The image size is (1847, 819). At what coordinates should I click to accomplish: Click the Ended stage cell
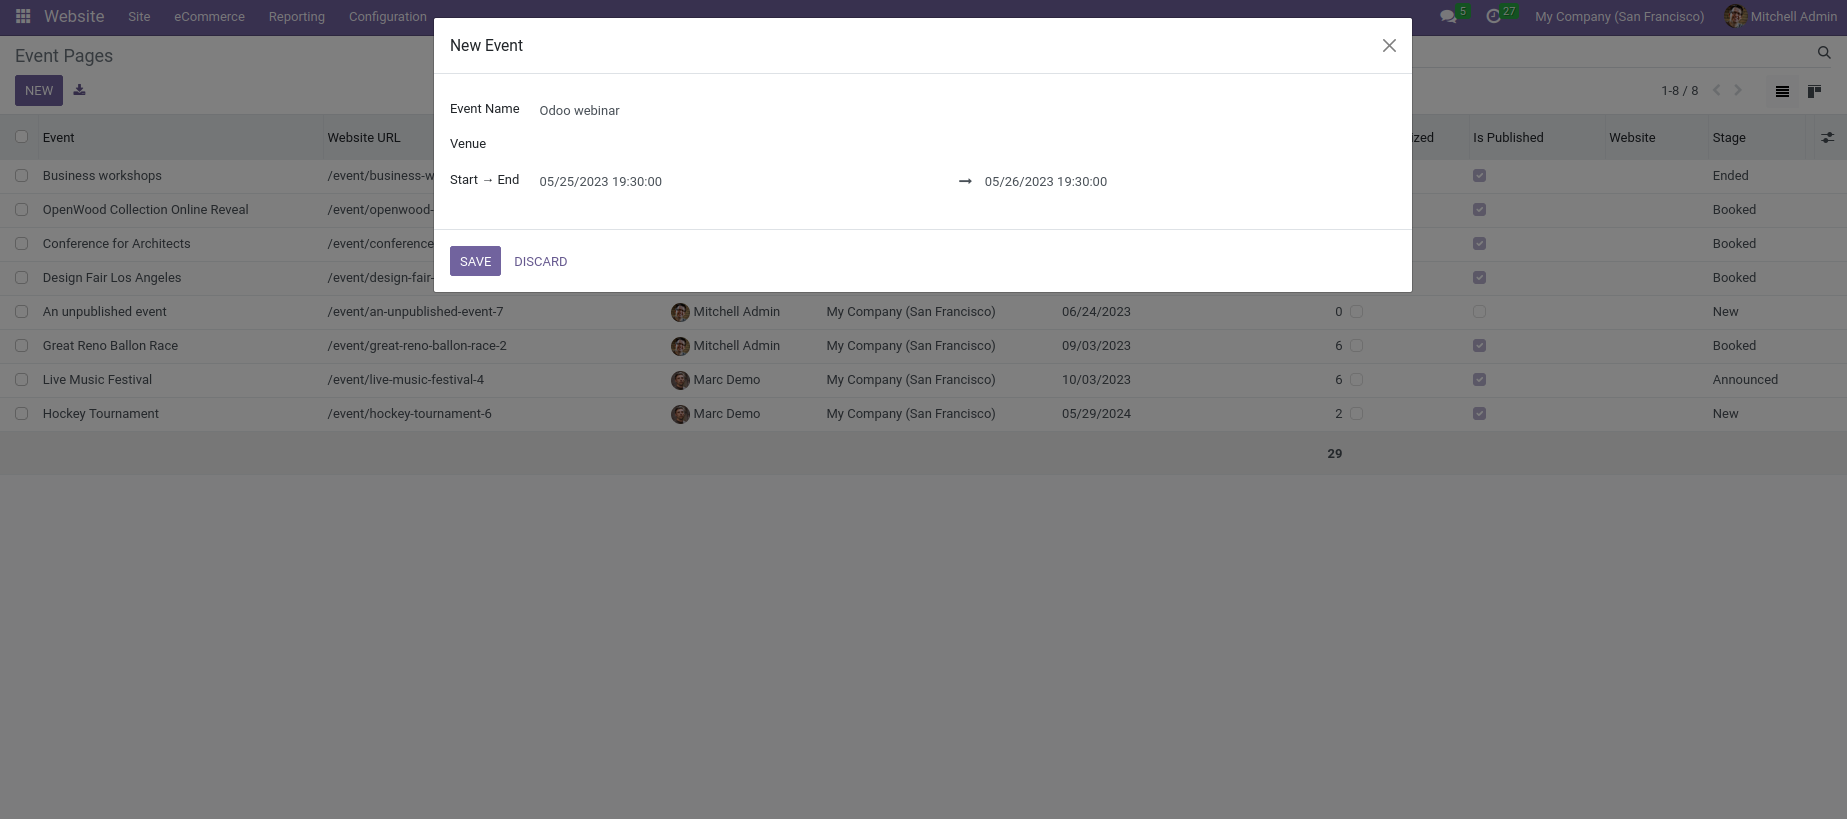[x=1730, y=176]
